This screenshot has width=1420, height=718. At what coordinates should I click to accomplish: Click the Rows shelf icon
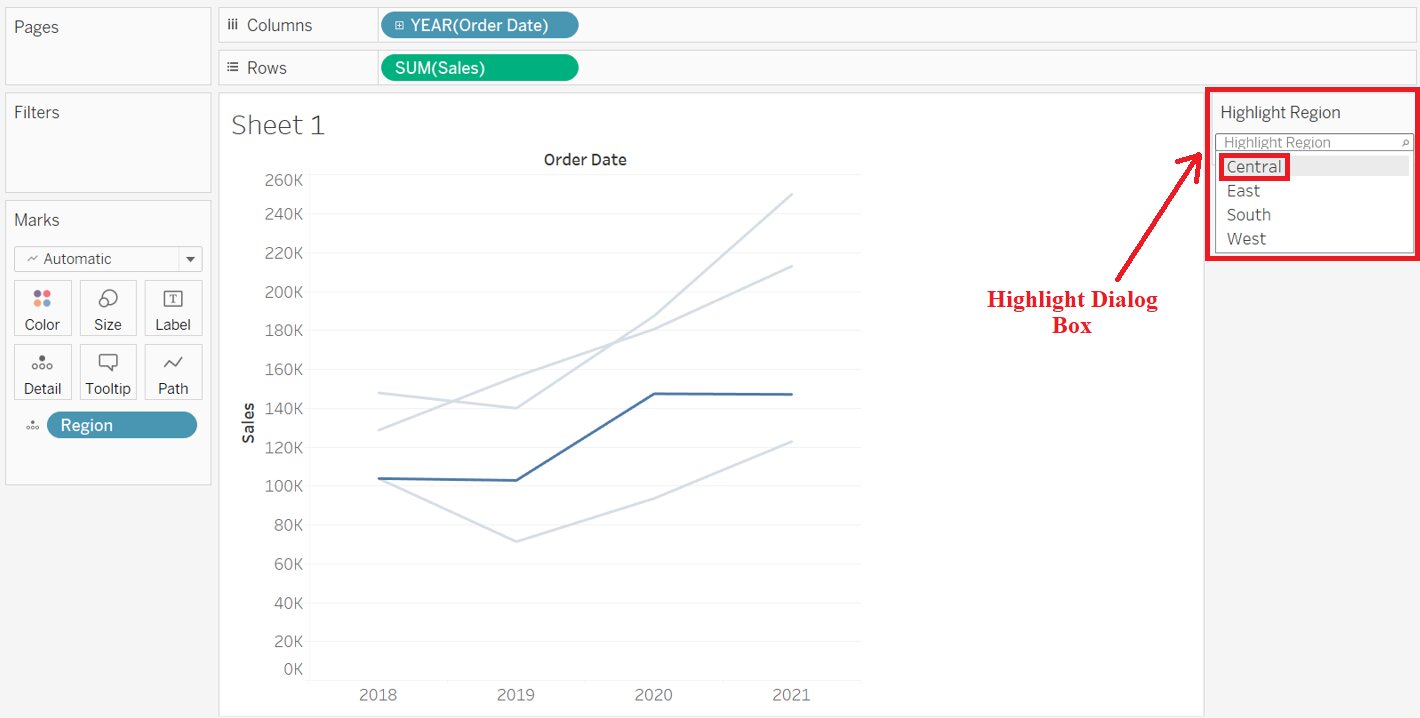230,67
